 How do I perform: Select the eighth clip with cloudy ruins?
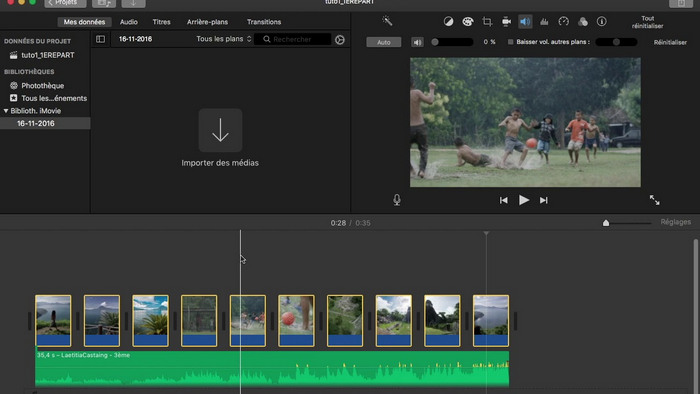(394, 320)
